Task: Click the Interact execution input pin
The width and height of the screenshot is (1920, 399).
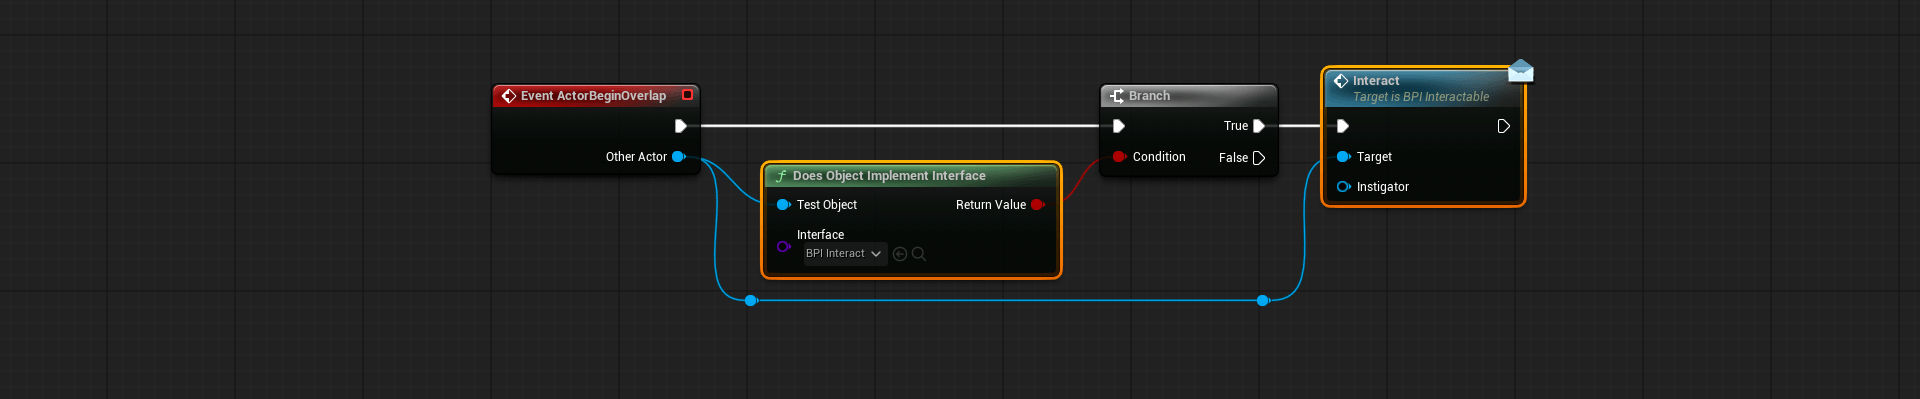Action: click(1343, 126)
